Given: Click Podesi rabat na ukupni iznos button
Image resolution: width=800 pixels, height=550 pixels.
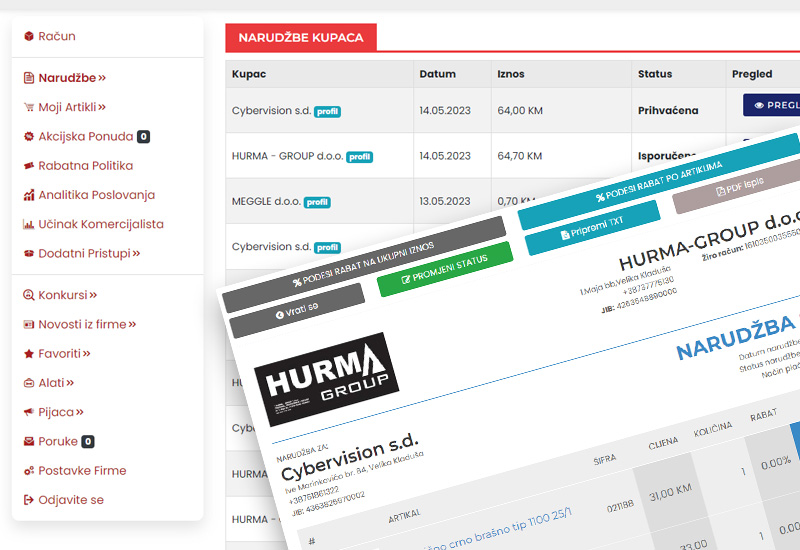Looking at the screenshot, I should 363,264.
